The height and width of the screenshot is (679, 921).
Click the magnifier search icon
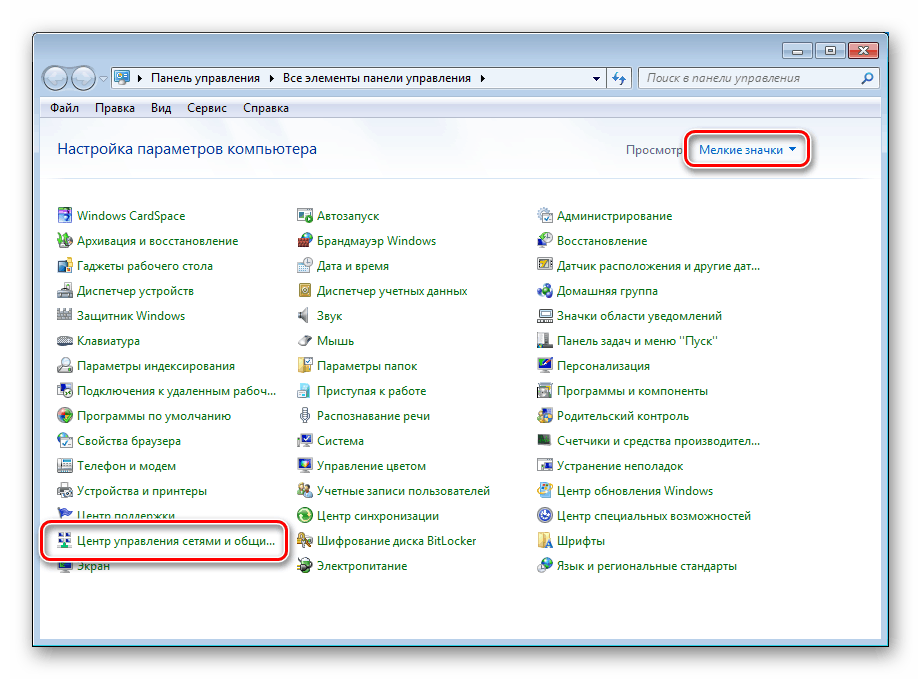[867, 78]
